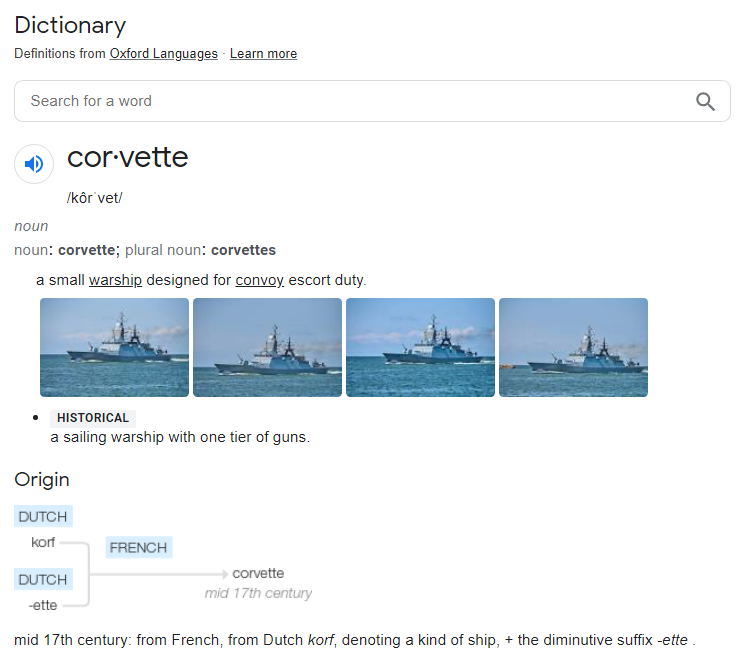Follow the warship definition link

click(x=115, y=280)
